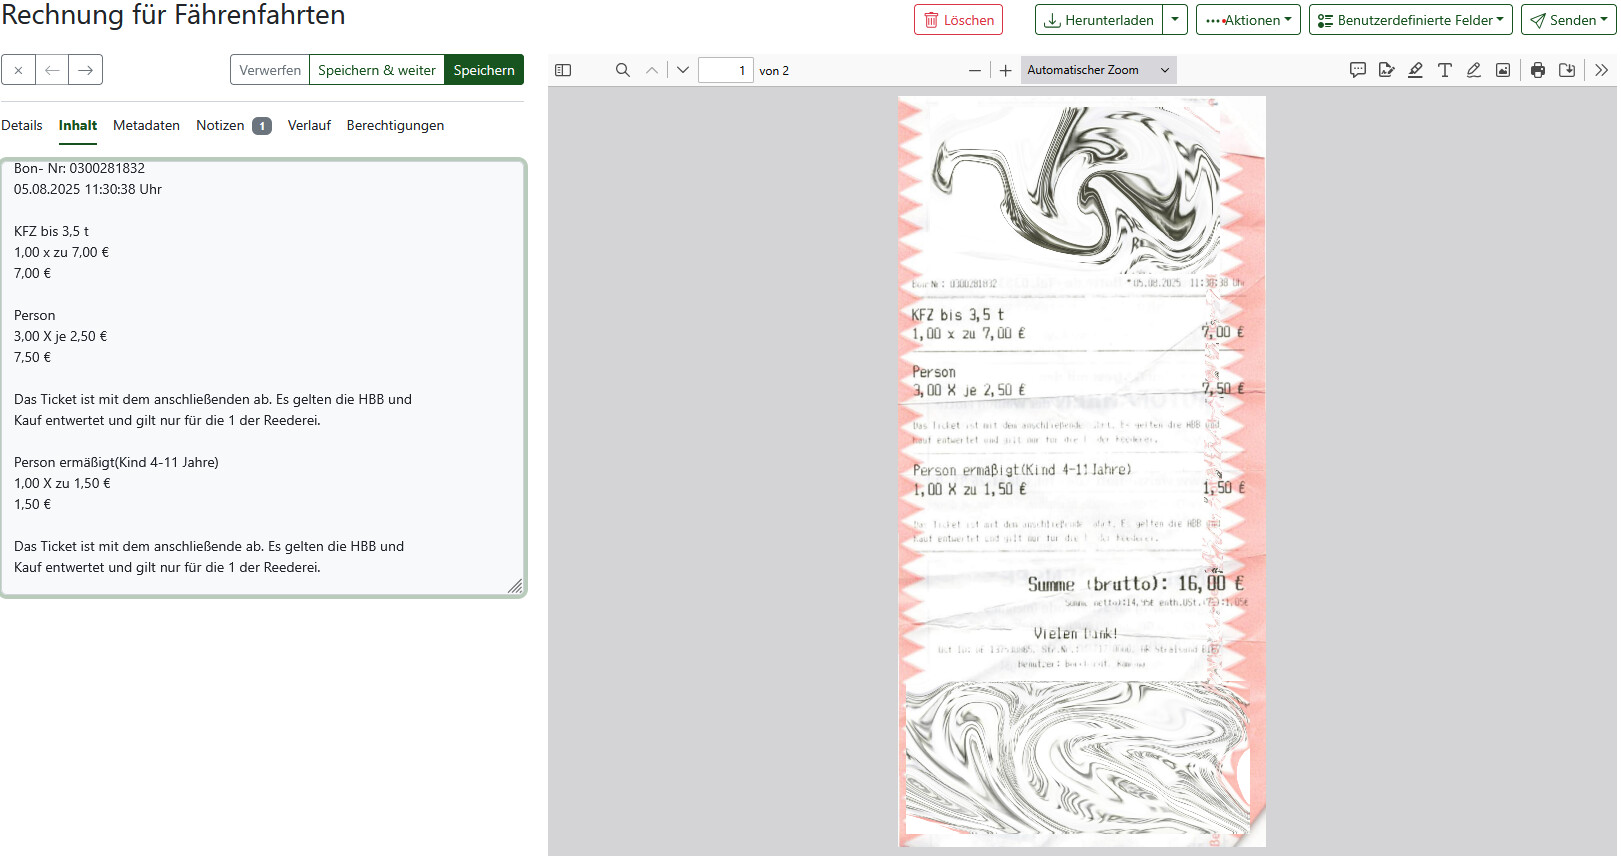The width and height of the screenshot is (1621, 856).
Task: Select the add text annotation tool
Action: pyautogui.click(x=1444, y=70)
